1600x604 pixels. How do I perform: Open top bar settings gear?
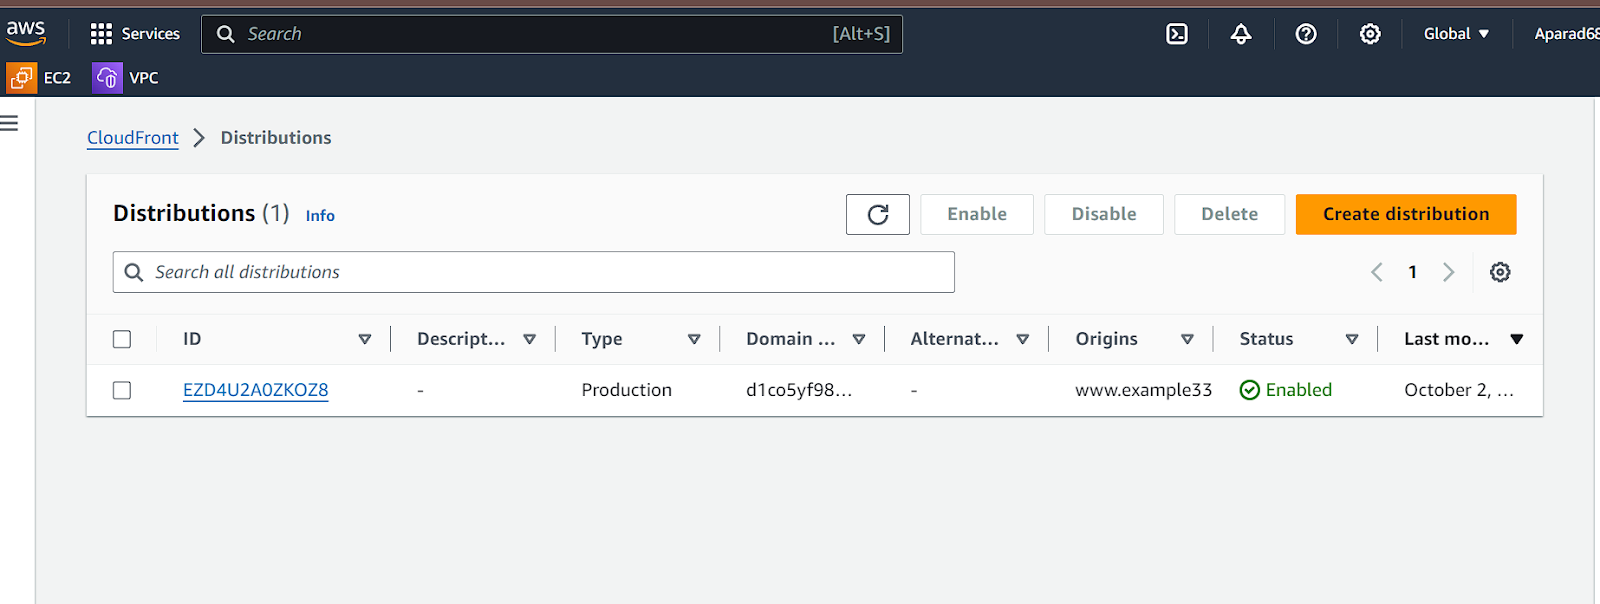(1370, 34)
